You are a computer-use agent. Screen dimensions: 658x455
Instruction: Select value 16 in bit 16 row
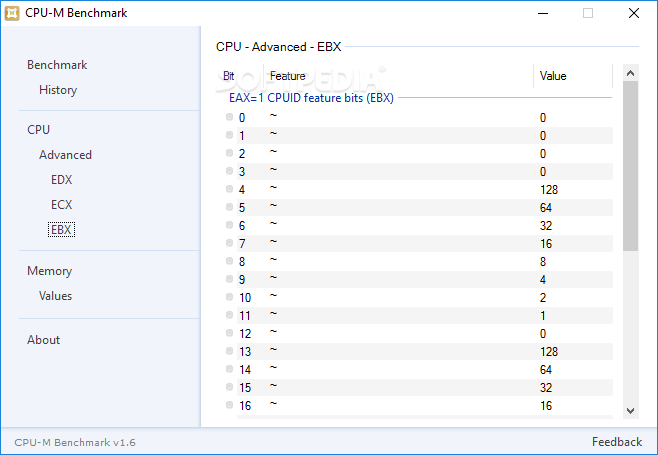546,406
